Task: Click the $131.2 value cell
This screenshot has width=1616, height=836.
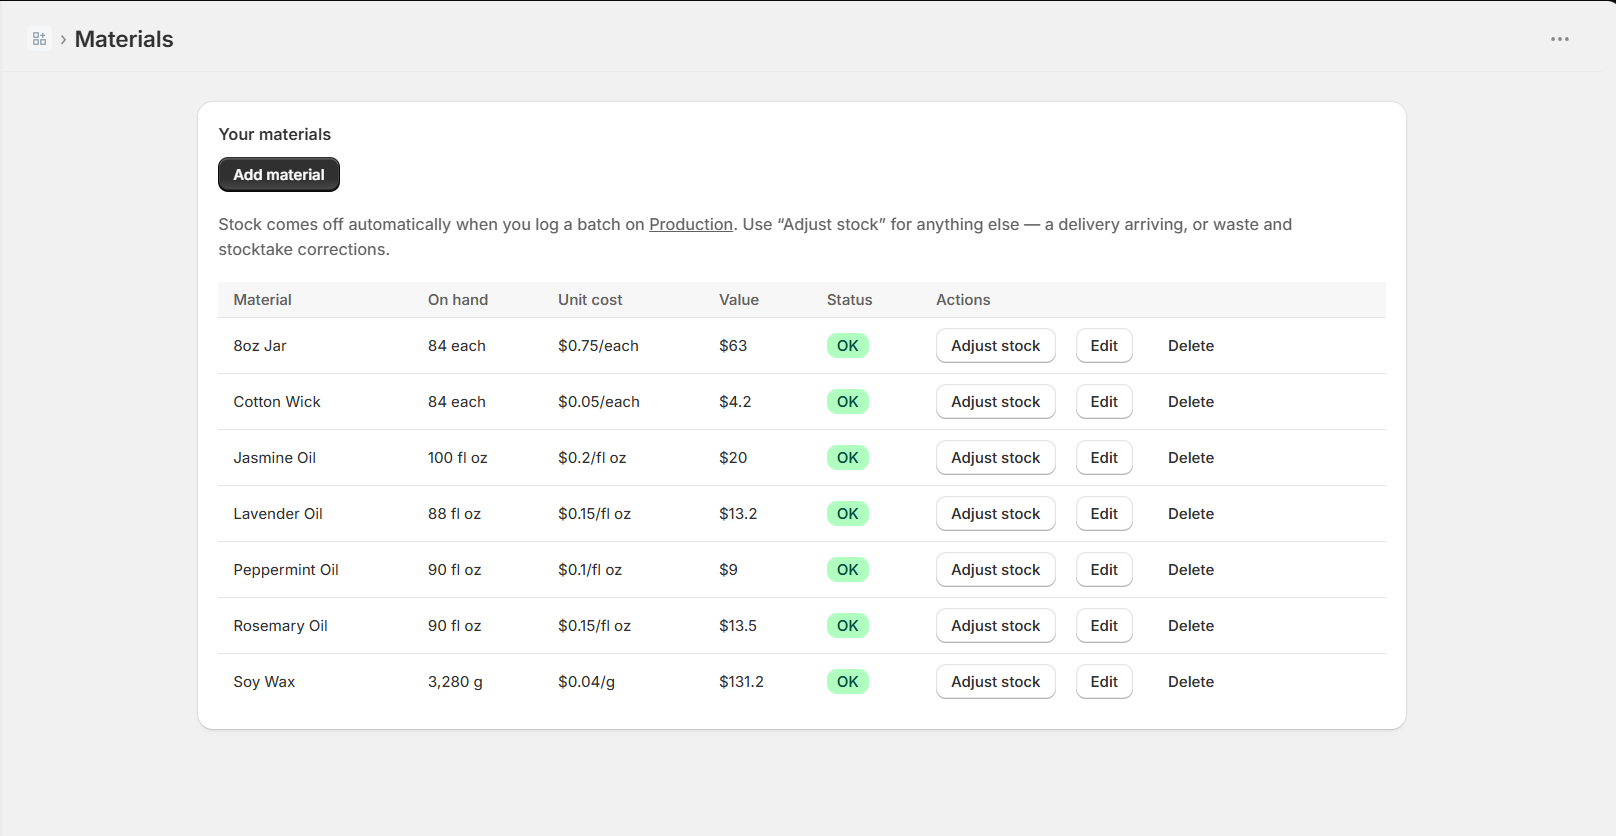Action: click(741, 682)
